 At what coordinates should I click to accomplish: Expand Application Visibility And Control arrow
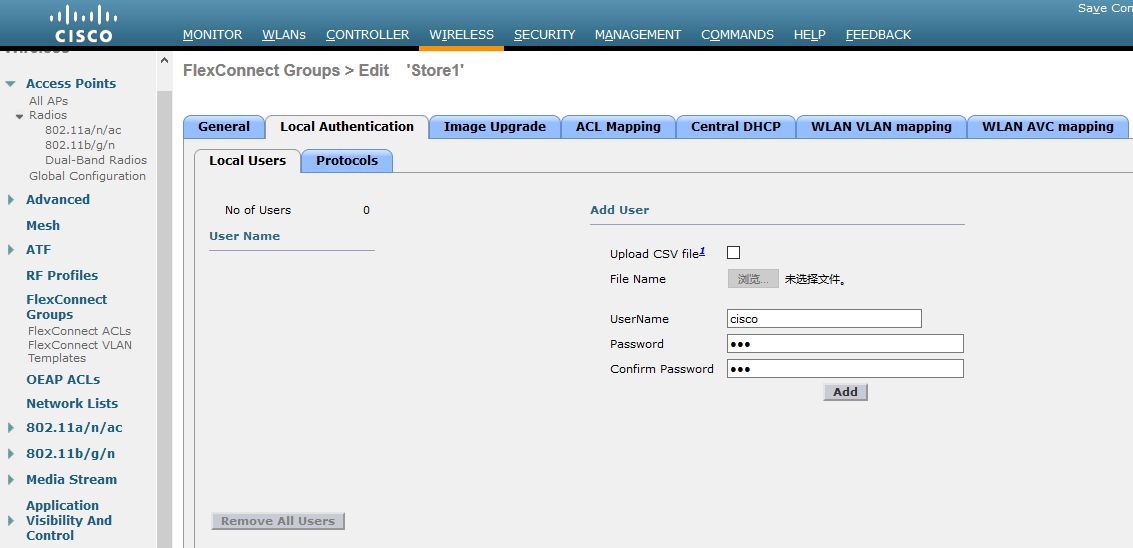(x=11, y=521)
